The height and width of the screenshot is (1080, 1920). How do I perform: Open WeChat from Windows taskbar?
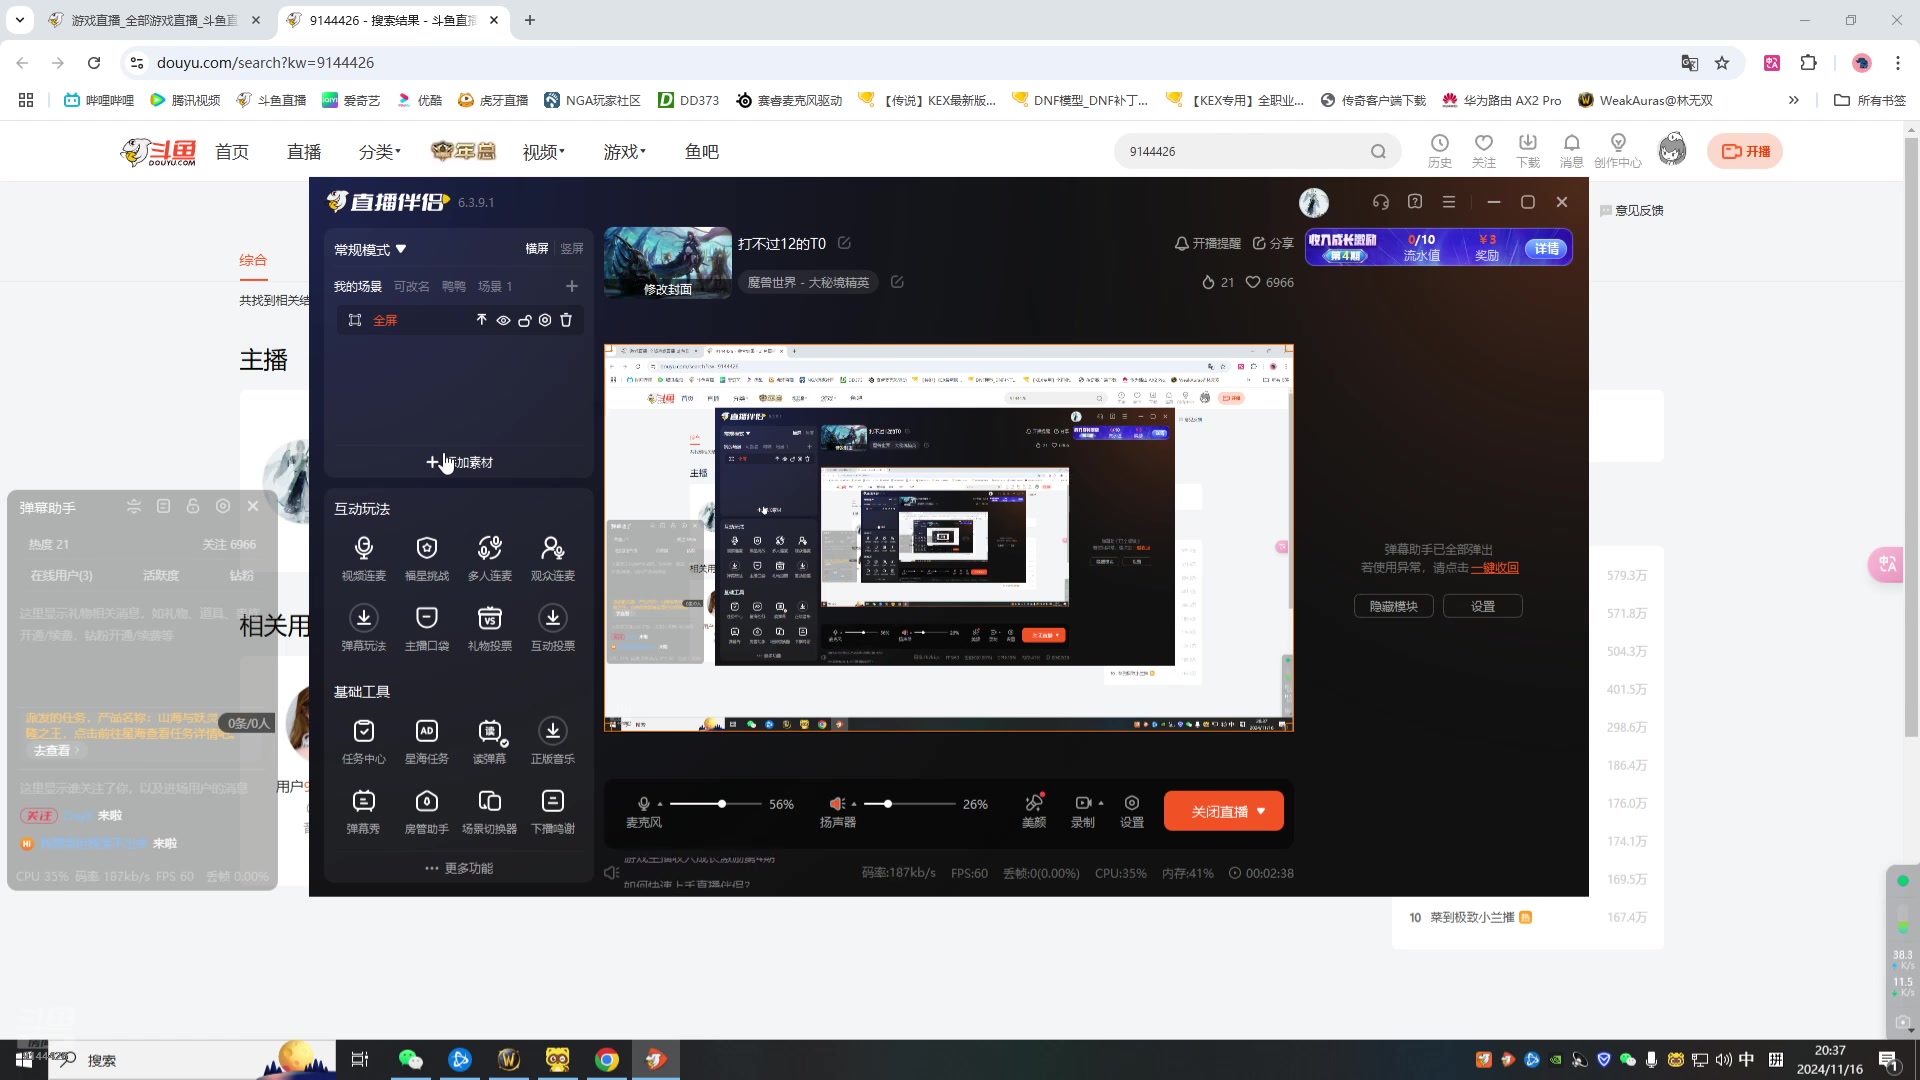point(411,1060)
